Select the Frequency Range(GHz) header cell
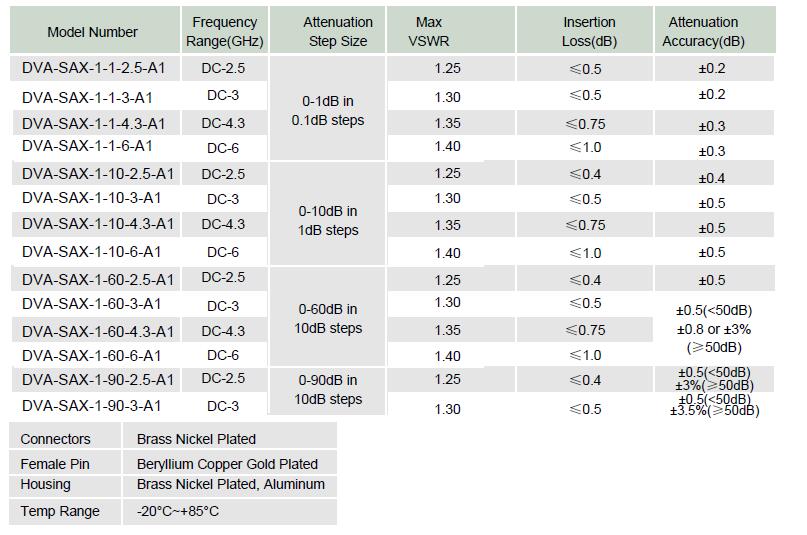This screenshot has height=535, width=807. (x=224, y=32)
